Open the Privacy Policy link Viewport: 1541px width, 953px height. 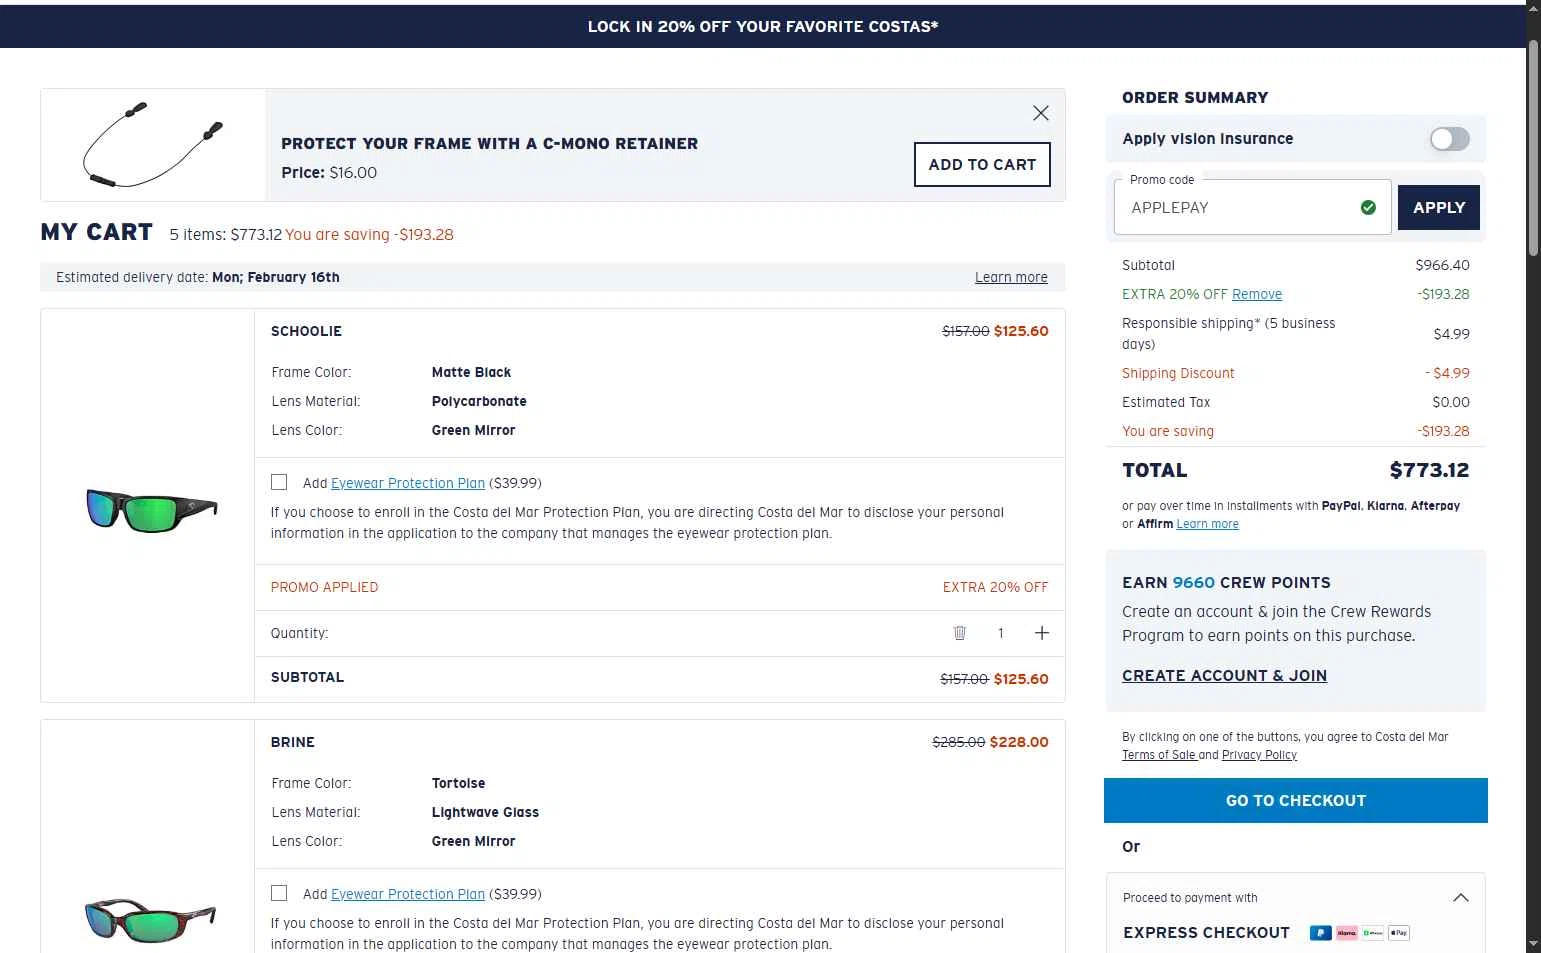[1259, 755]
